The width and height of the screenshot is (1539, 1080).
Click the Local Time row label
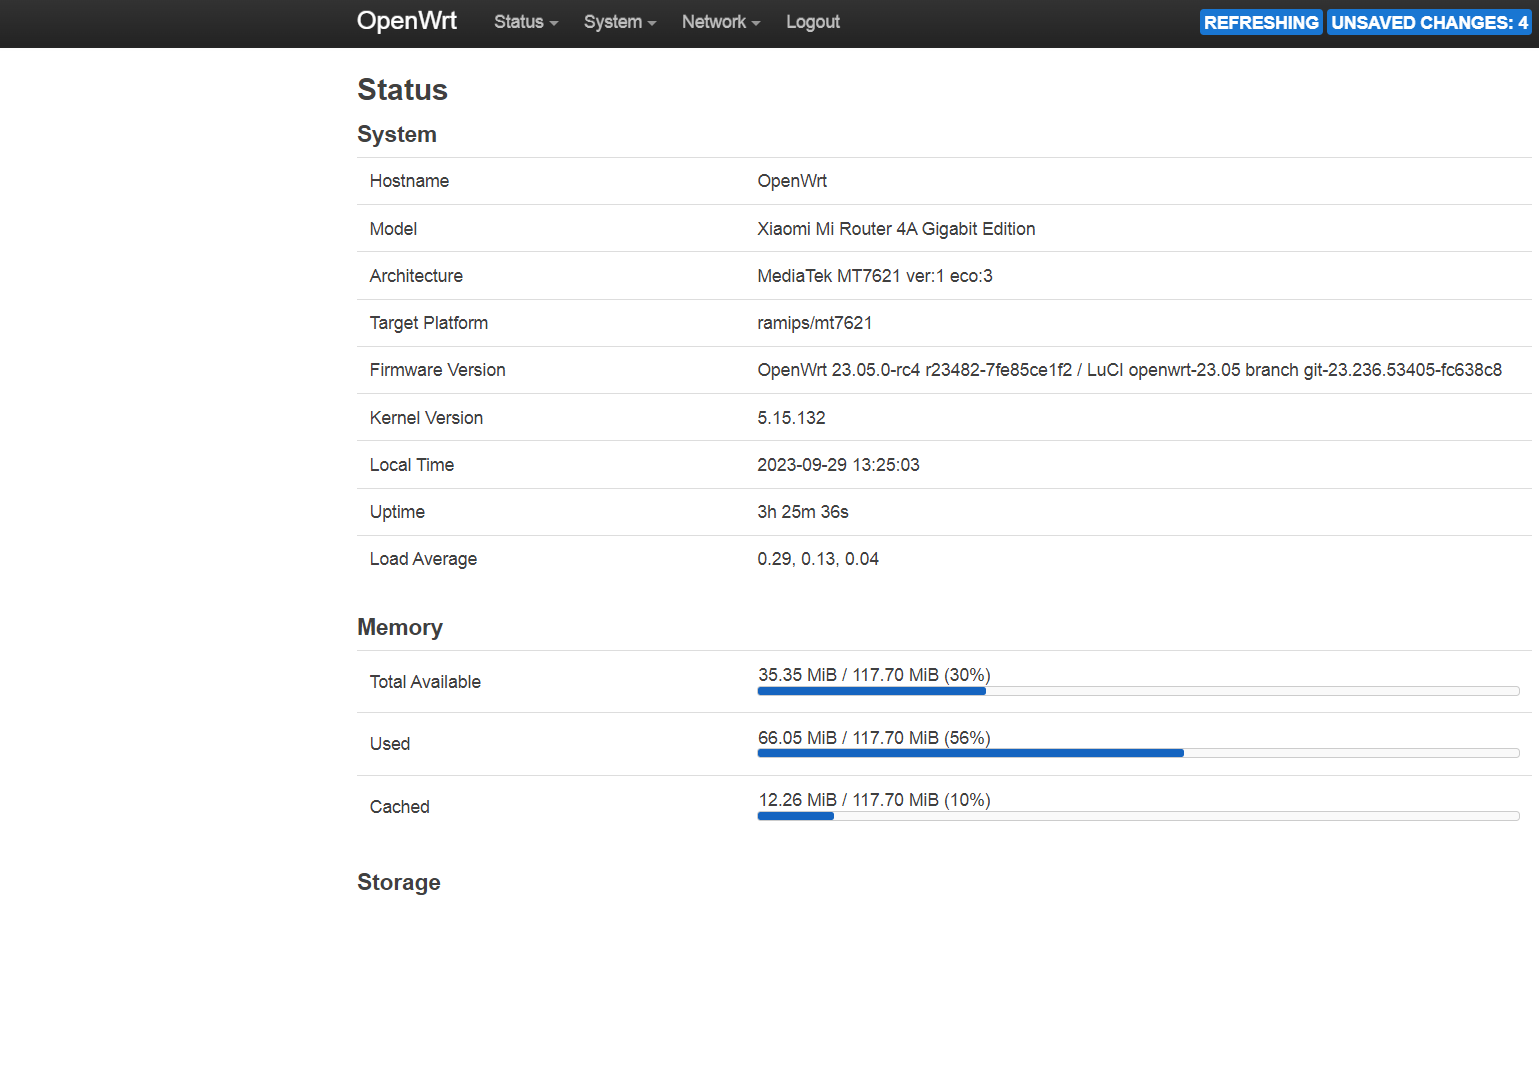pyautogui.click(x=412, y=465)
